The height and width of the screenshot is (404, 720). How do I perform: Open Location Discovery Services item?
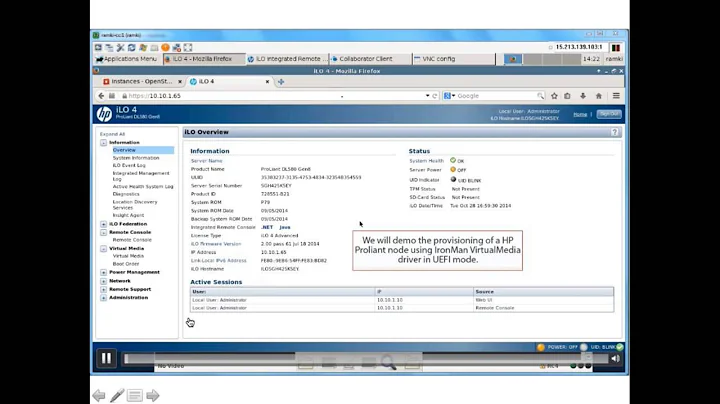tap(135, 205)
